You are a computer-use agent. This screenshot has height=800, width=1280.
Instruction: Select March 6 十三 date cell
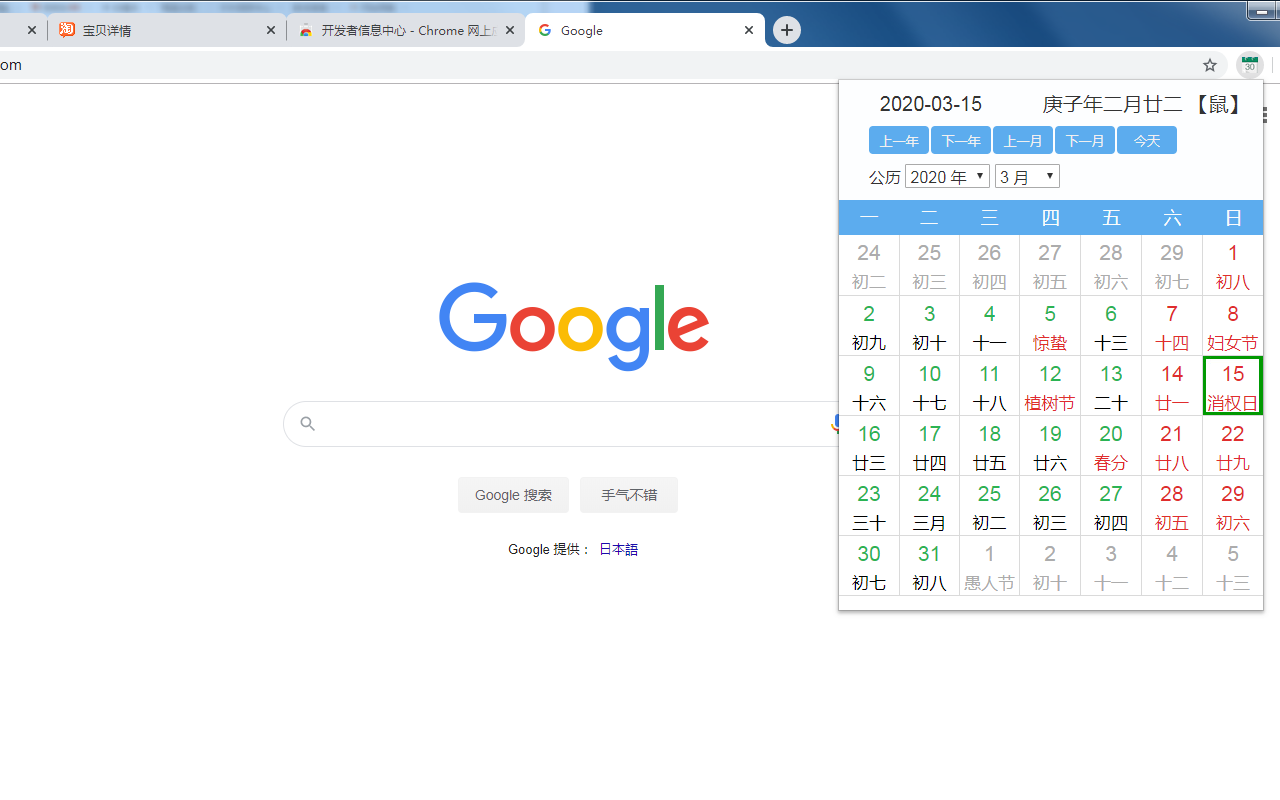1111,326
